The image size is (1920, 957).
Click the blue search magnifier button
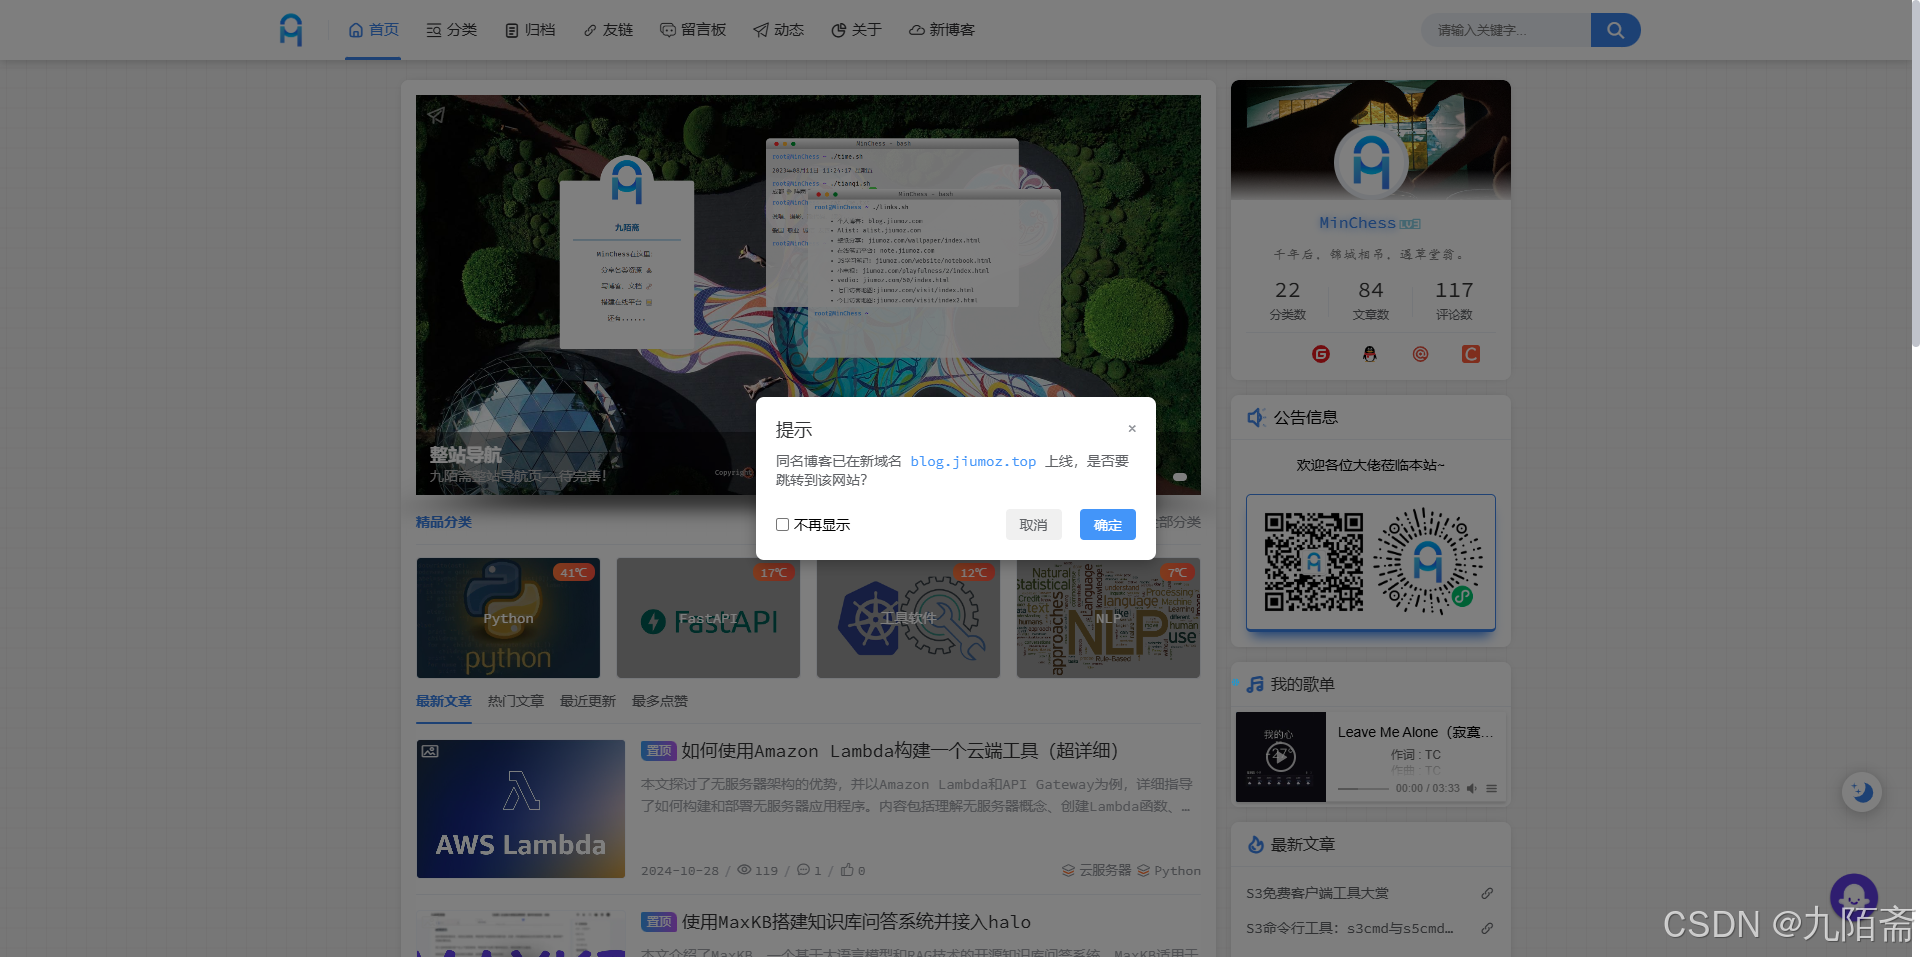[1615, 30]
